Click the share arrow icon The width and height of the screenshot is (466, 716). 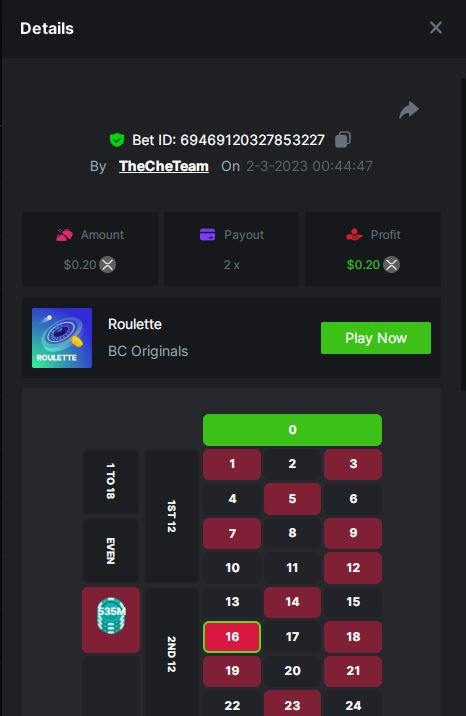[x=409, y=110]
